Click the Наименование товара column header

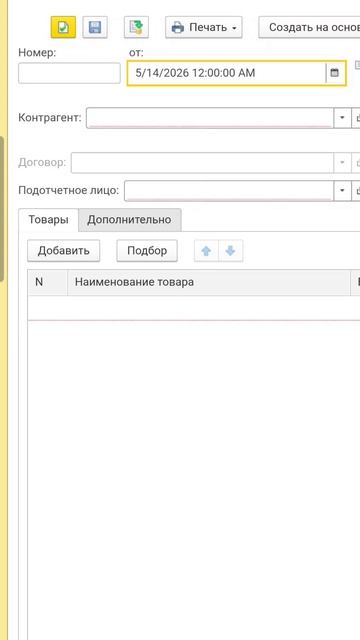209,282
